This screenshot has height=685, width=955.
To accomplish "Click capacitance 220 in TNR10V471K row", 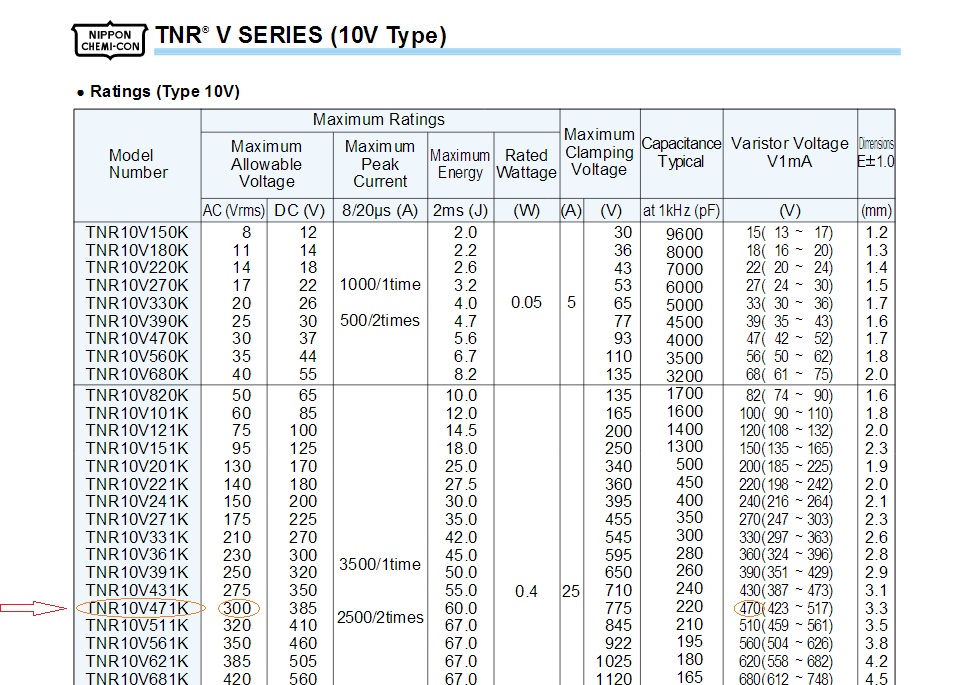I will coord(689,606).
